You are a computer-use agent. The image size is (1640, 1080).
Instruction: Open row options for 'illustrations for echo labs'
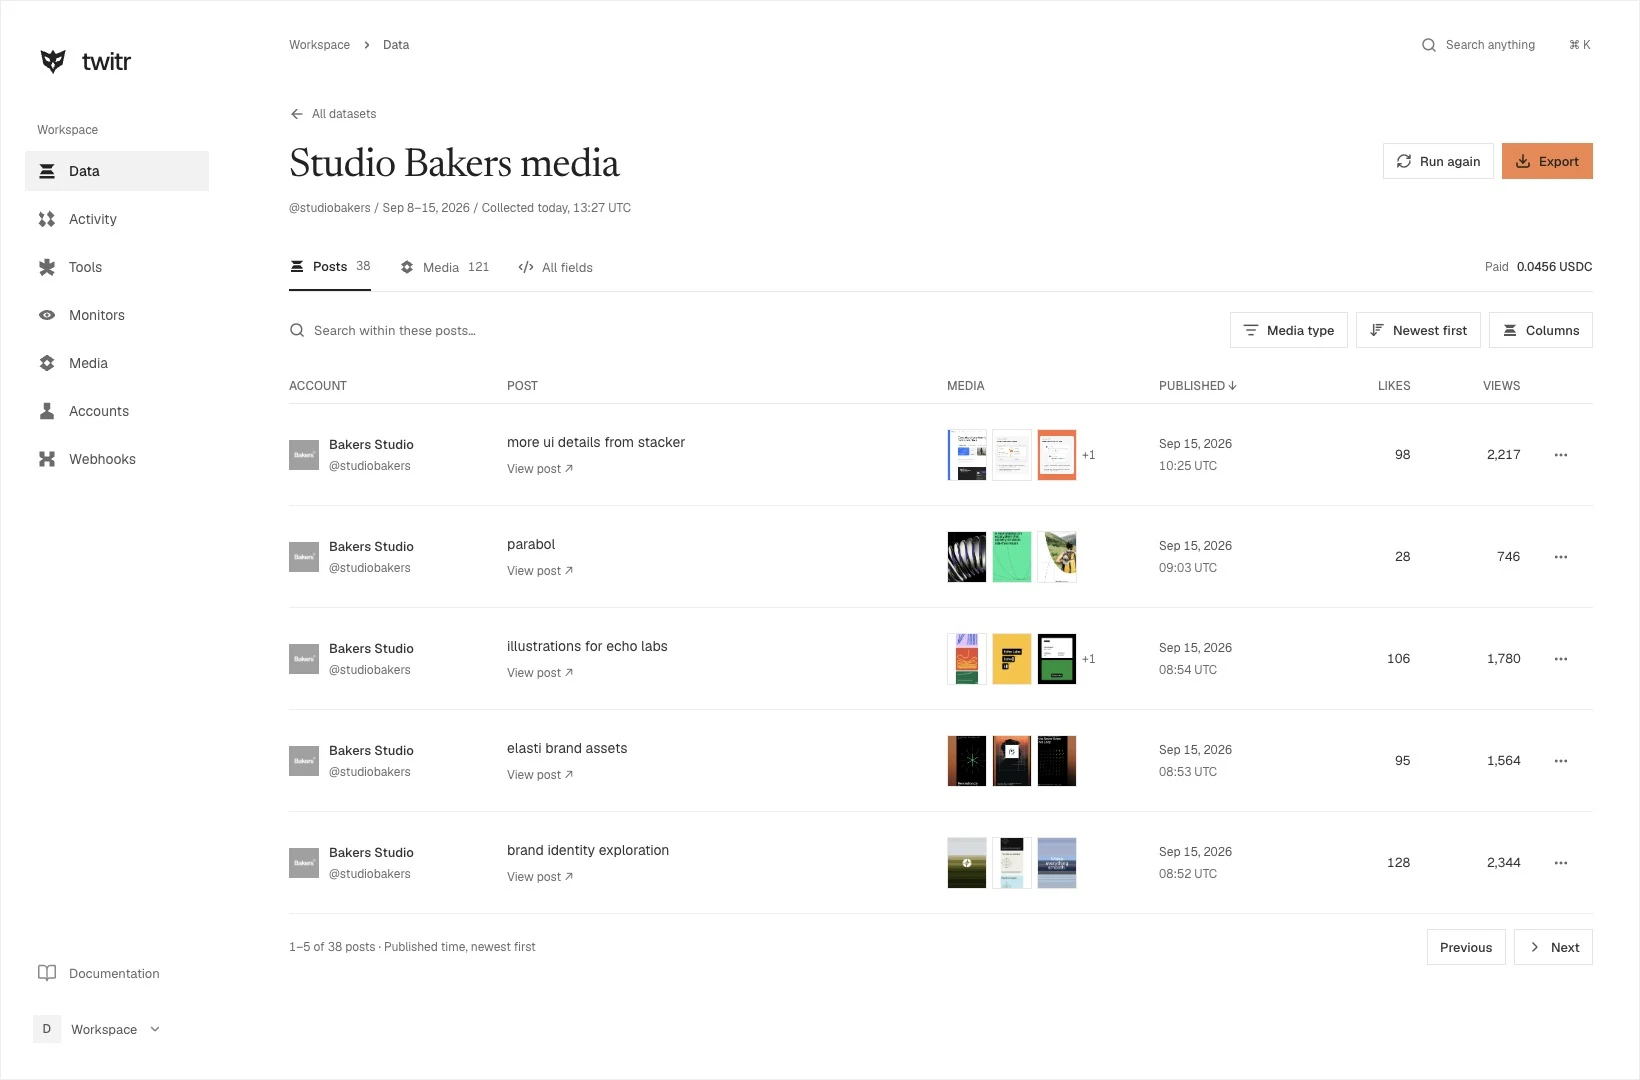click(x=1561, y=659)
